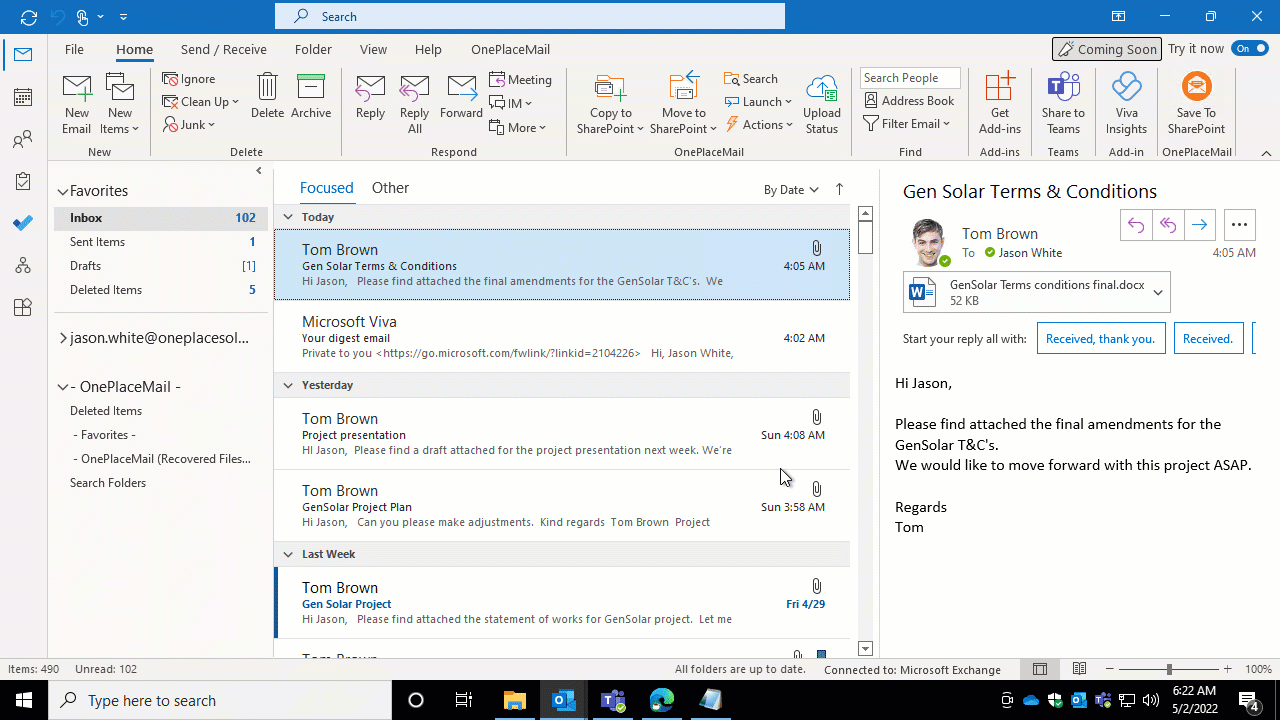Screen dimensions: 1280x720
Task: Collapse the Favorites folder group
Action: [62, 191]
